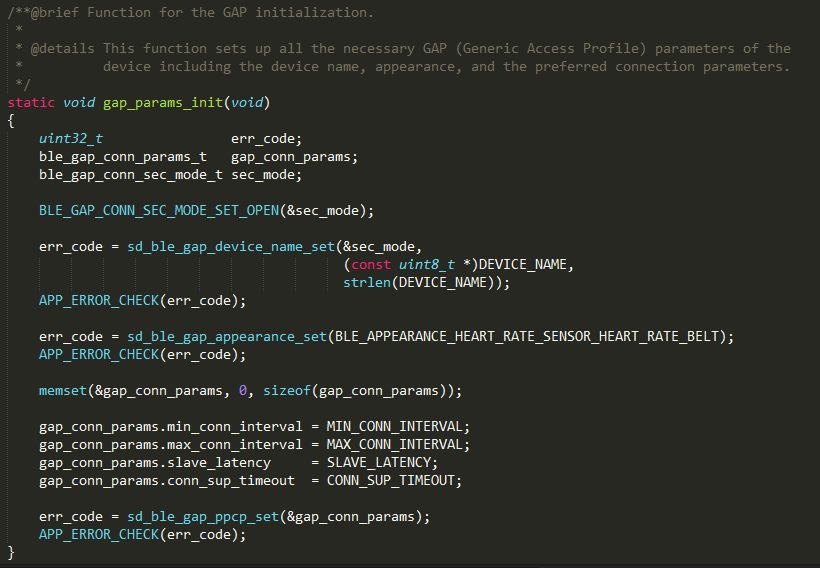Click the first APP_ERROR_CHECK after device name set

[99, 301]
